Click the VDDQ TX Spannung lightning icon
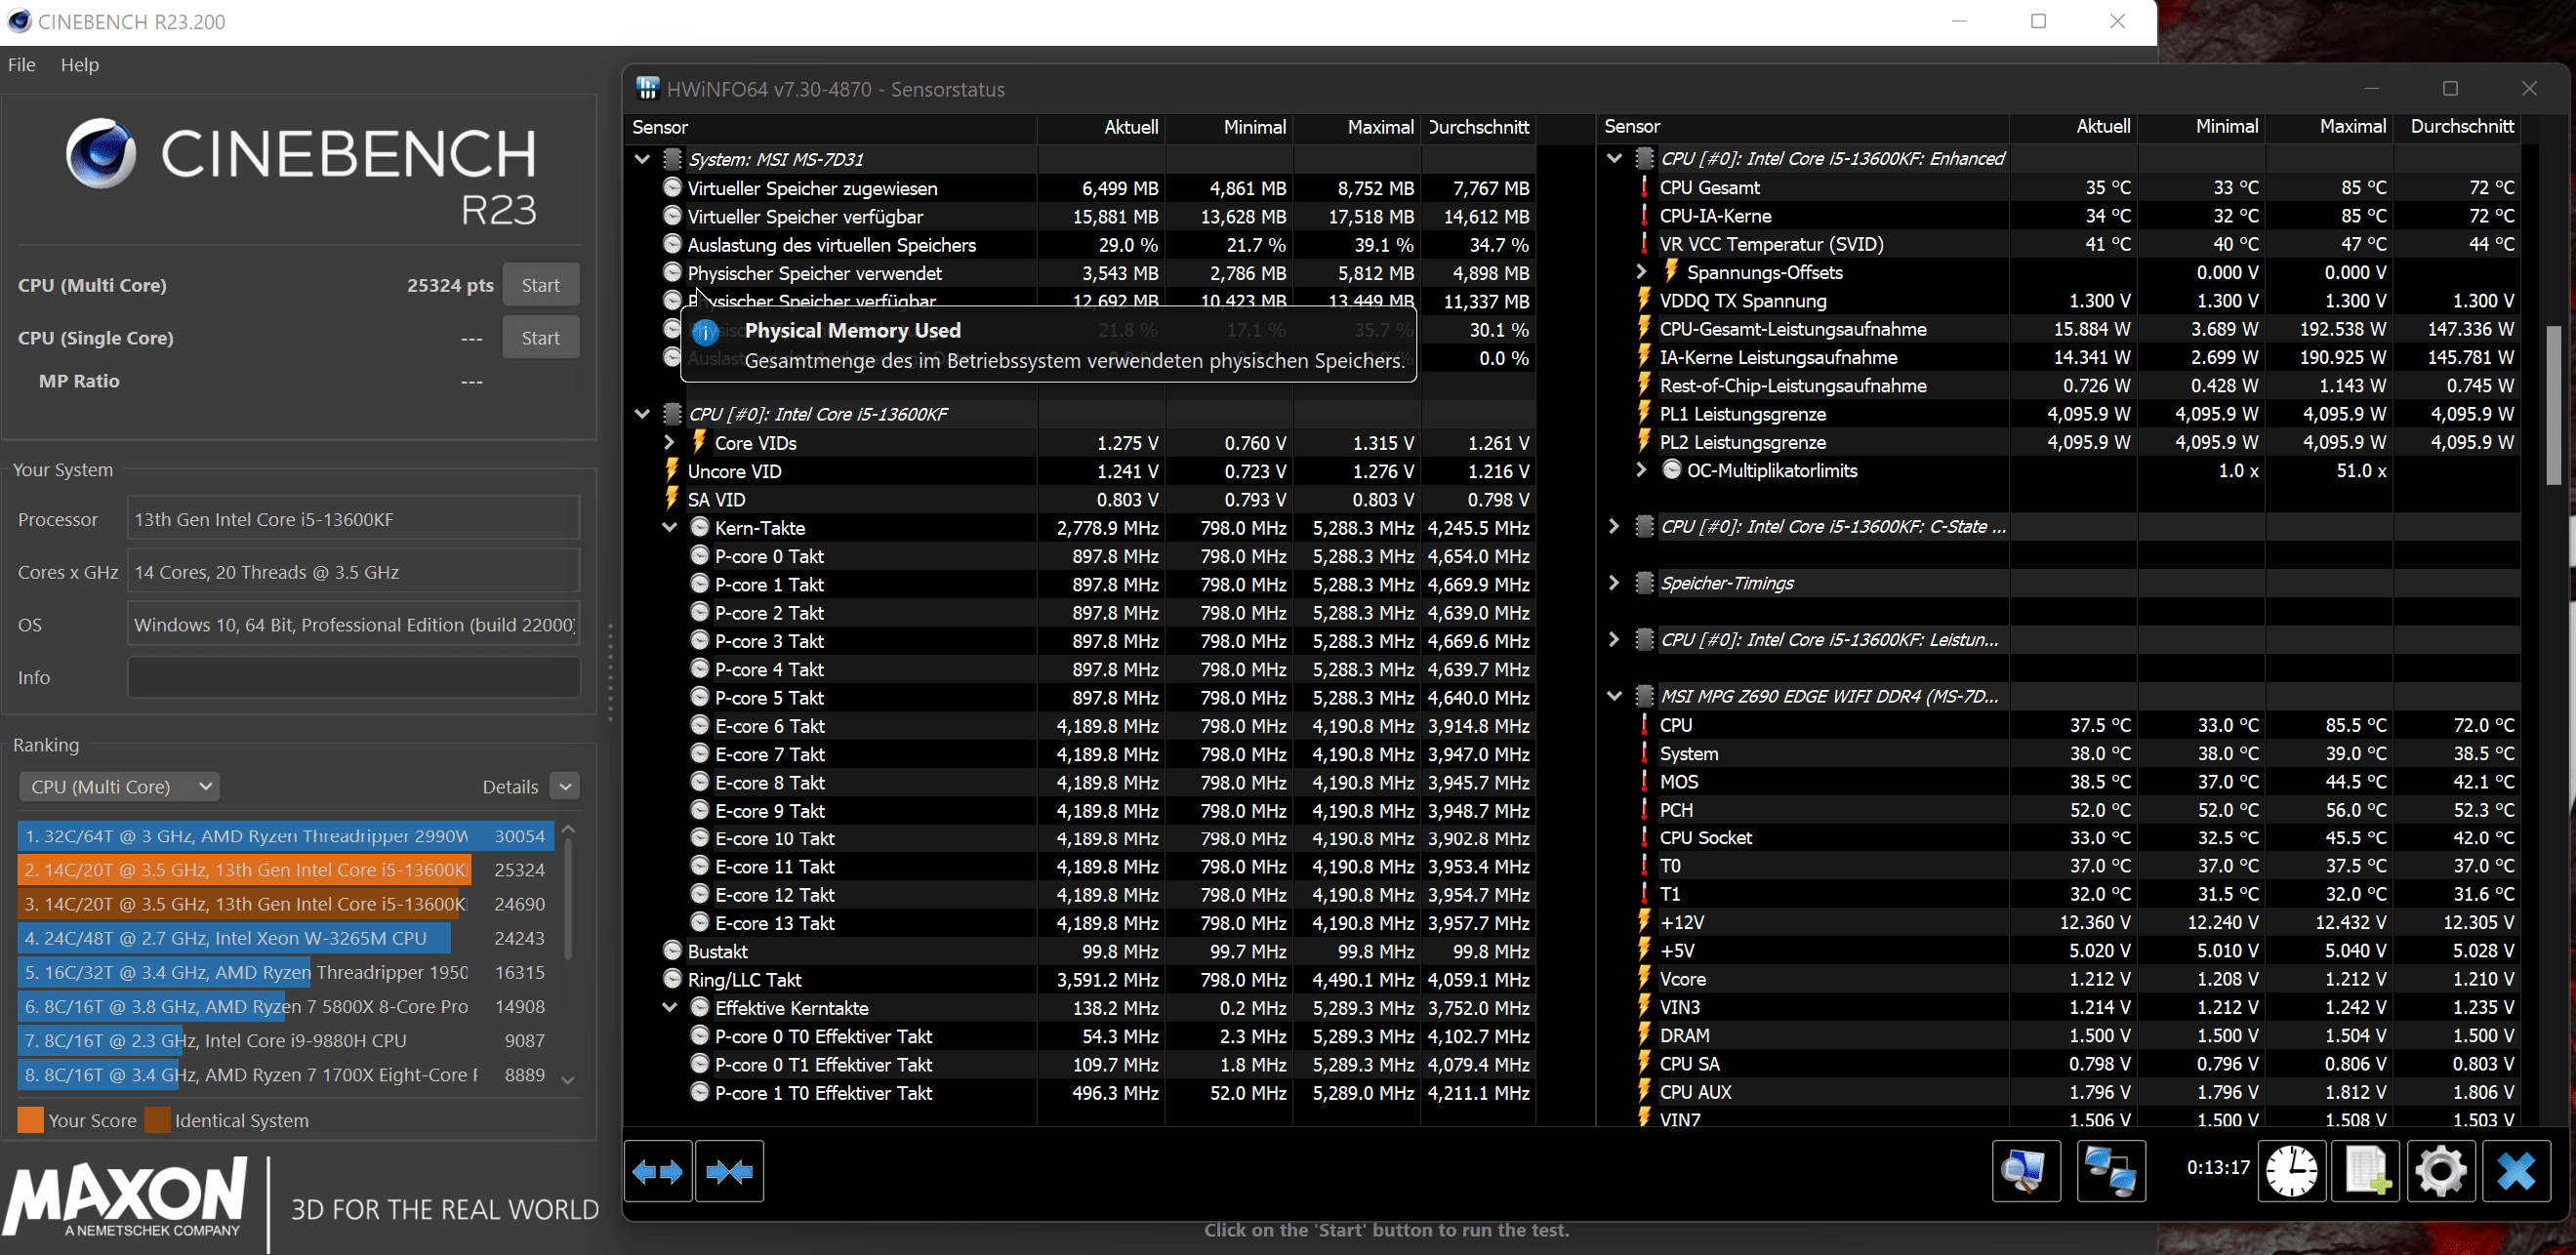2576x1255 pixels. (x=1644, y=300)
